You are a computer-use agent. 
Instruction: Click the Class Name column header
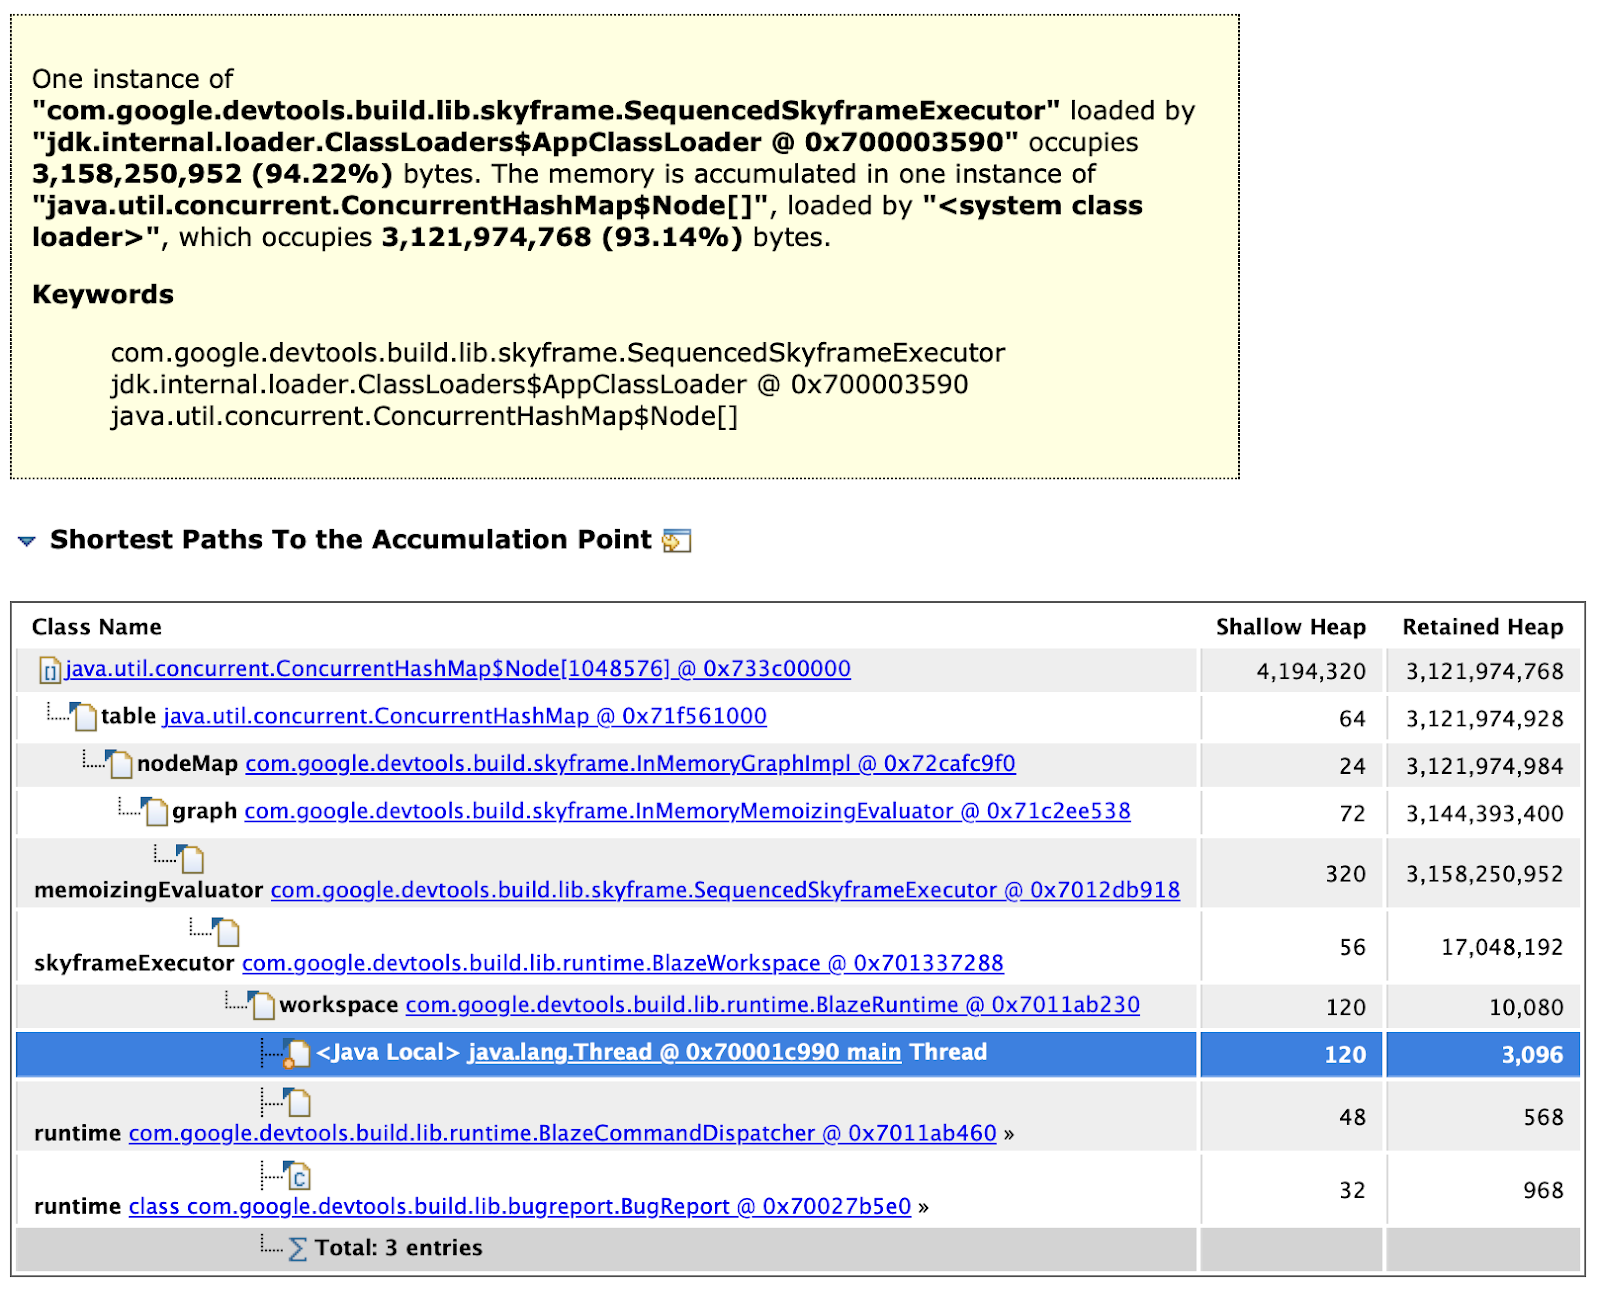(x=97, y=627)
